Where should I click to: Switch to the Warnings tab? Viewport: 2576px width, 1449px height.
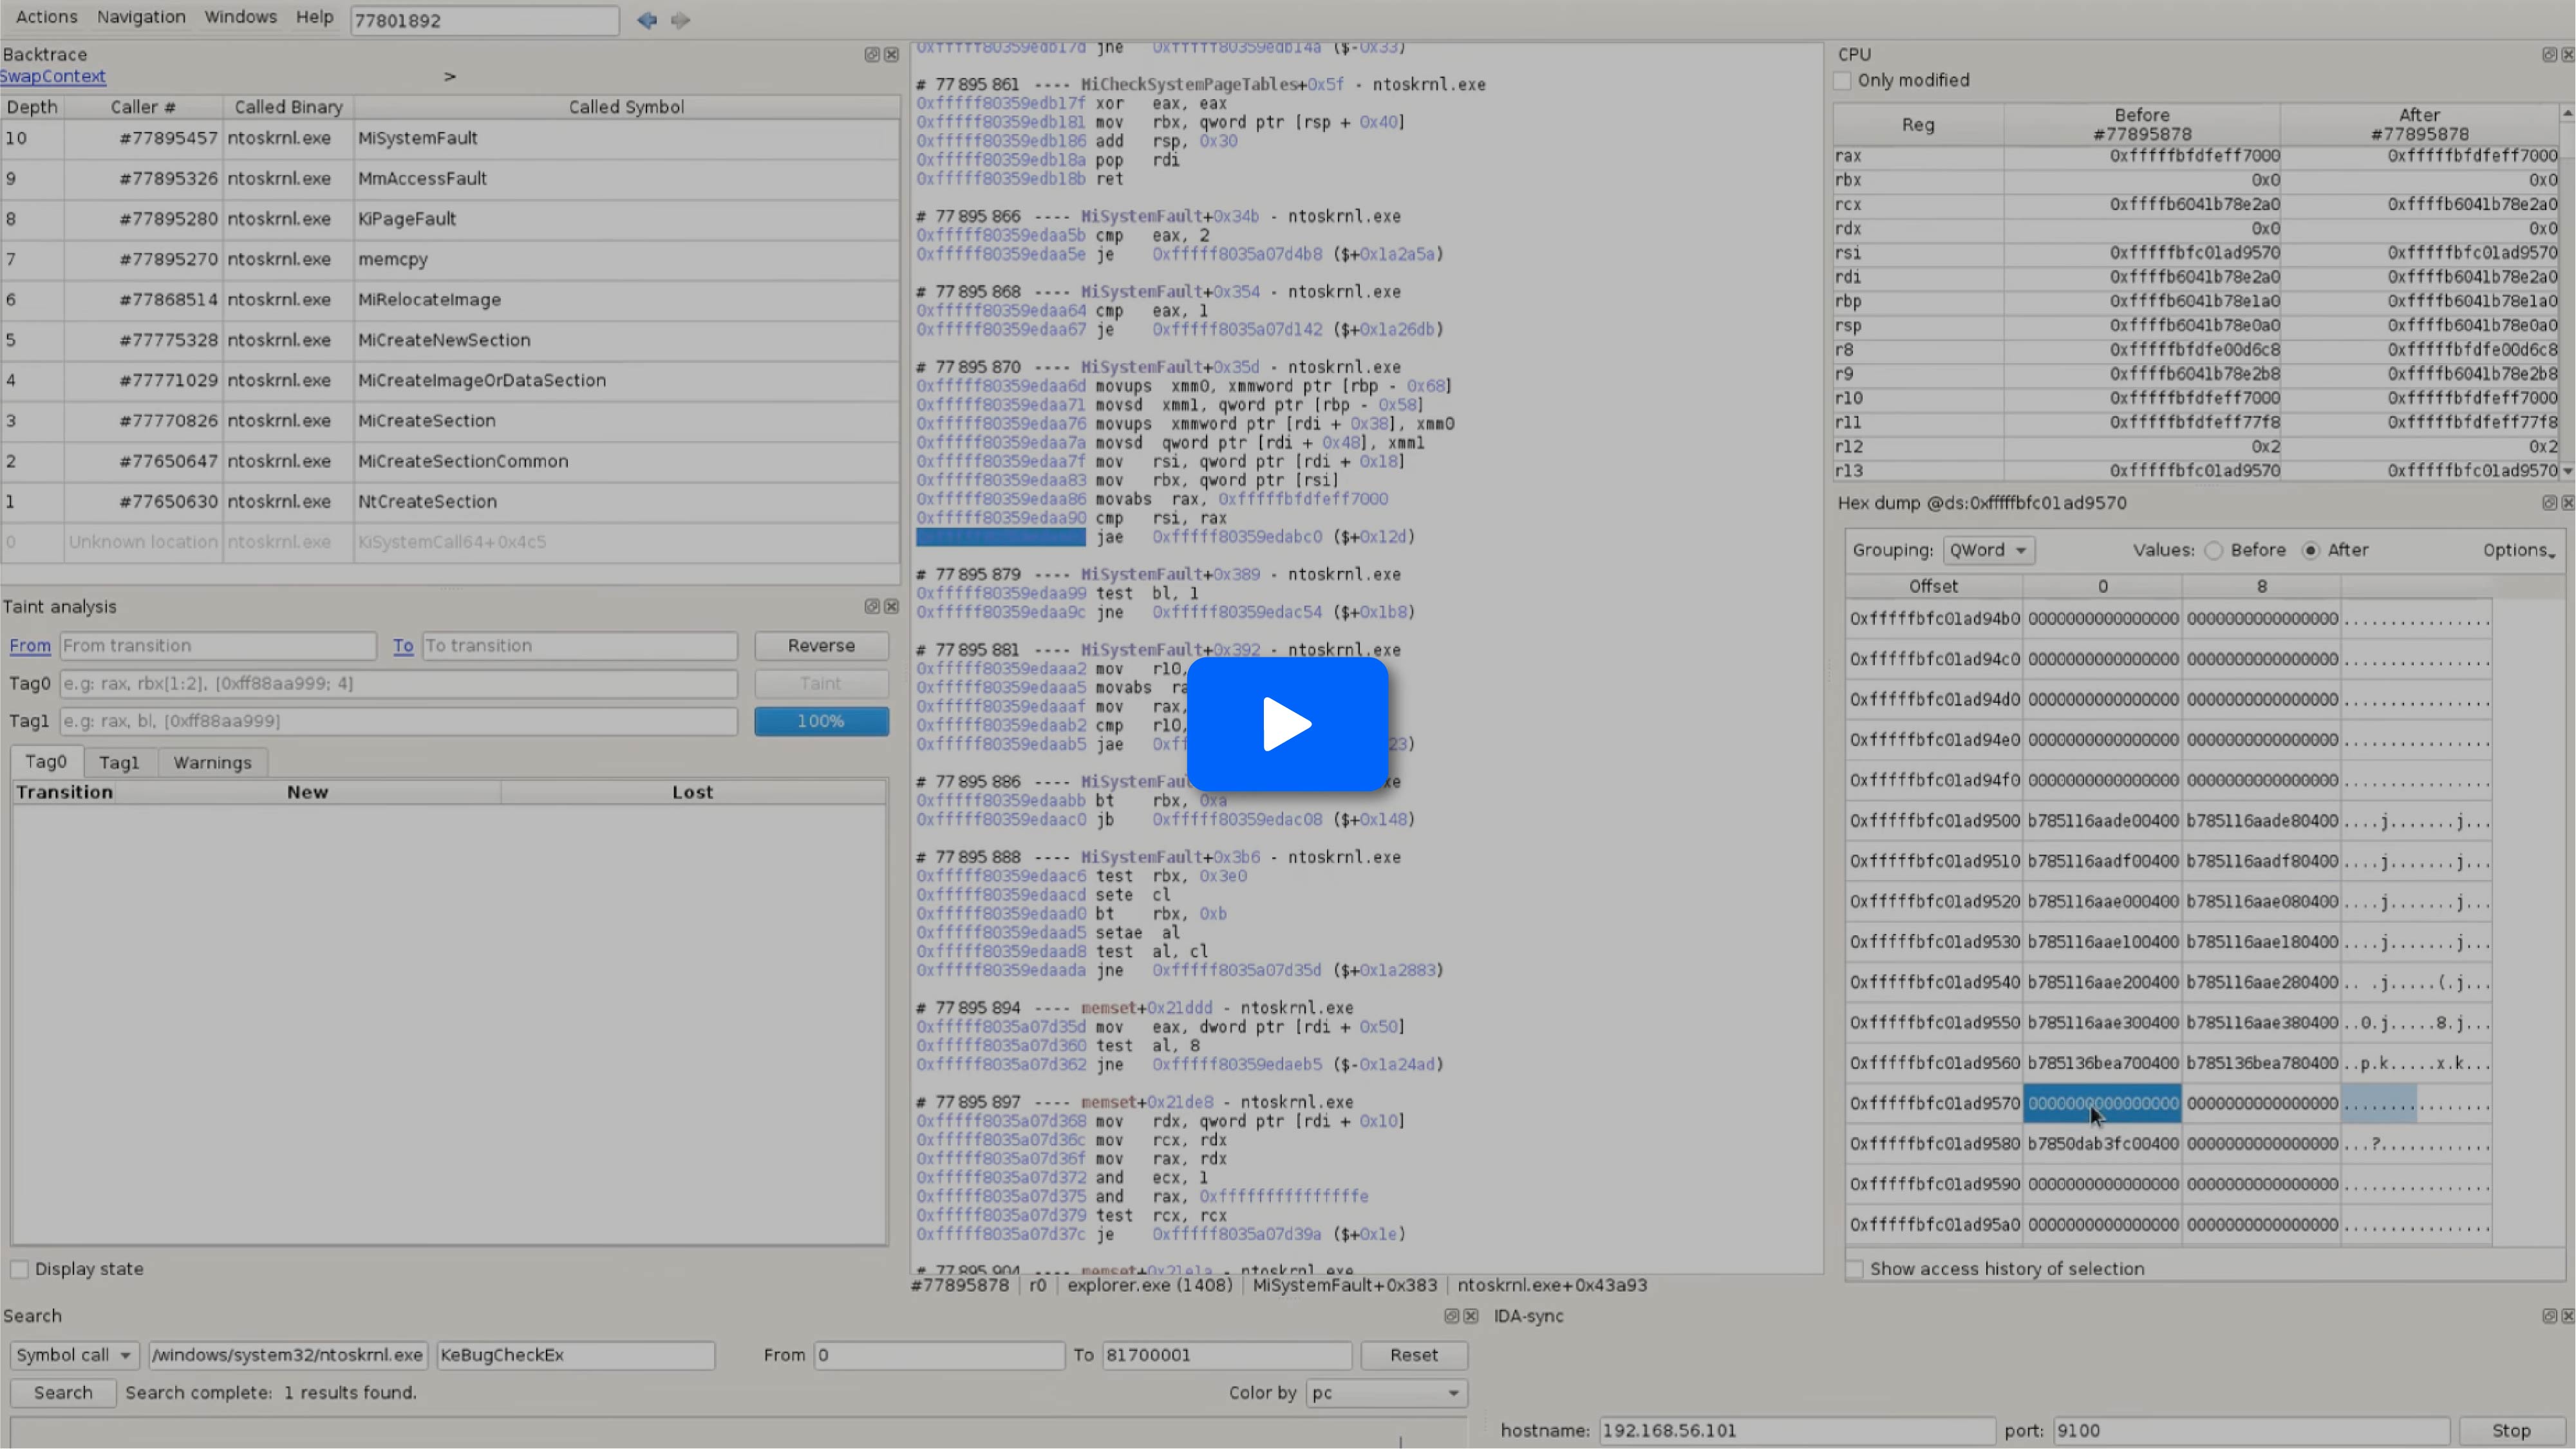point(212,763)
